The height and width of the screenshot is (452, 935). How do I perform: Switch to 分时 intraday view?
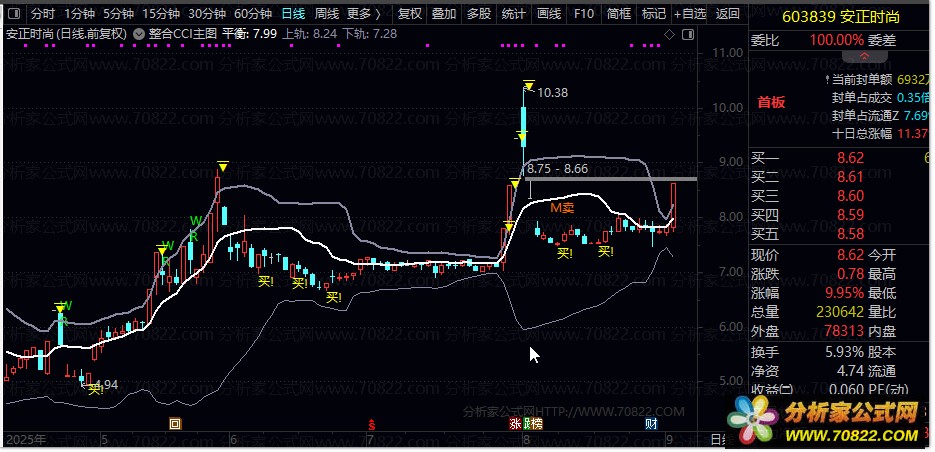[x=45, y=13]
